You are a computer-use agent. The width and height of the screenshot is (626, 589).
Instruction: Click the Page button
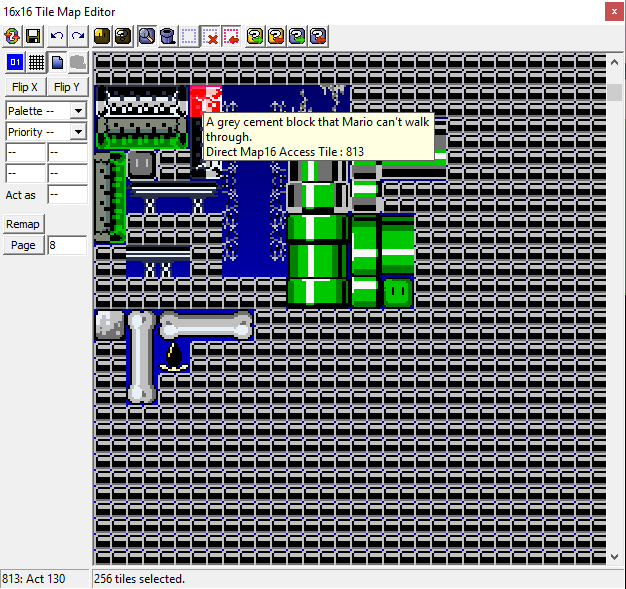coord(23,245)
